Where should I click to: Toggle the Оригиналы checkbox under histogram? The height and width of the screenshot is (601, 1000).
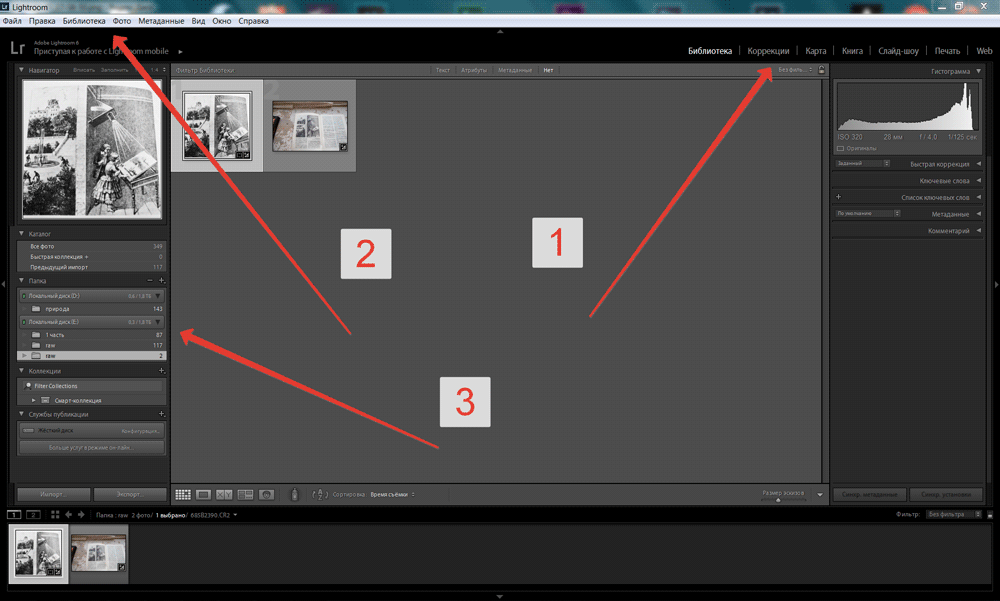tap(841, 149)
